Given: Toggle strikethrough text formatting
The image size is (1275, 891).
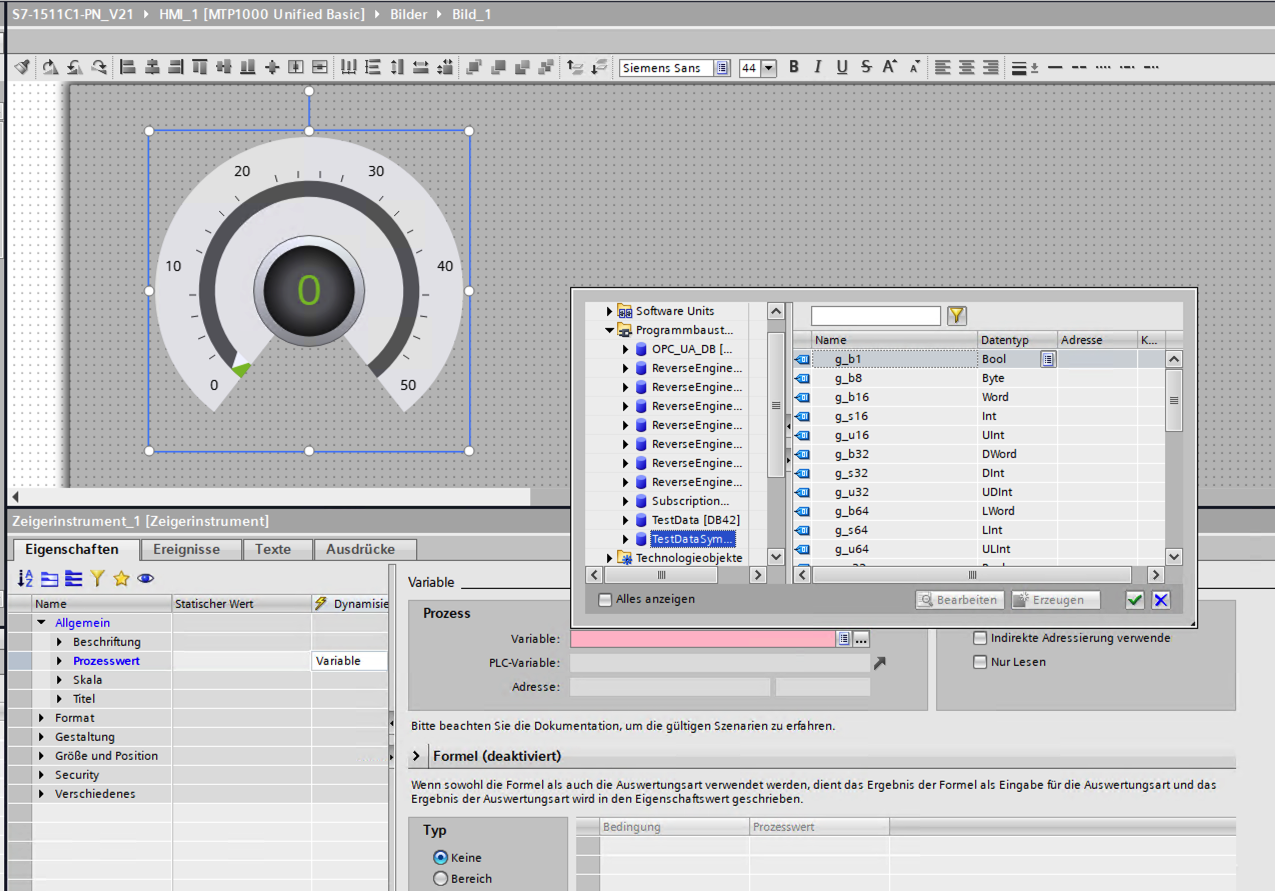Looking at the screenshot, I should coord(866,67).
